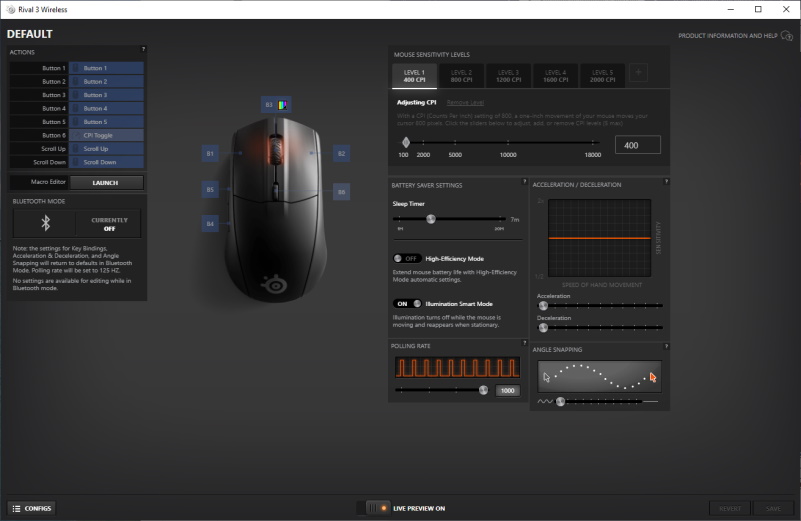This screenshot has height=521, width=801.
Task: Open product information and help icon
Action: tap(787, 36)
